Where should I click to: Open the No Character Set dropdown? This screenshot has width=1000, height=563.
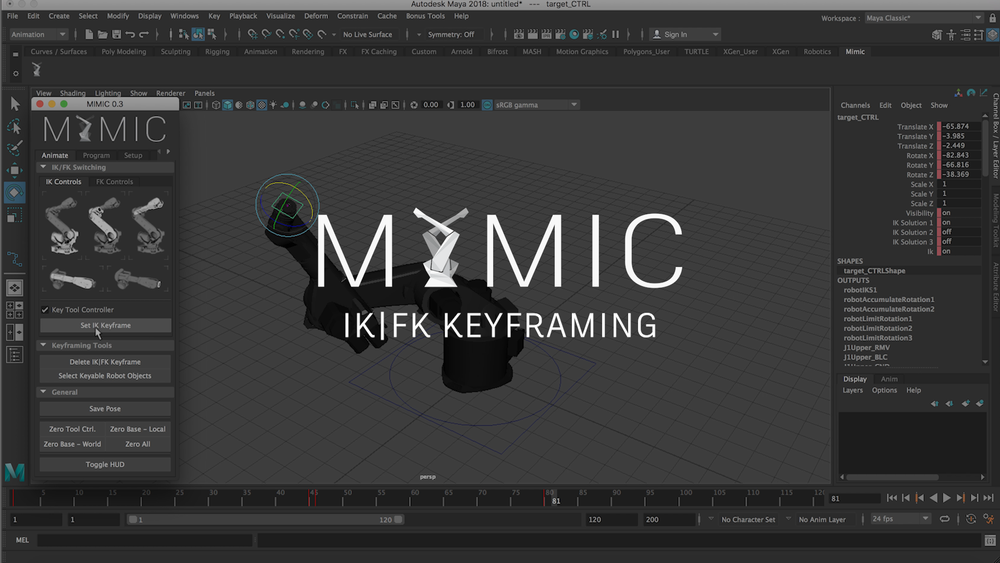pos(748,520)
